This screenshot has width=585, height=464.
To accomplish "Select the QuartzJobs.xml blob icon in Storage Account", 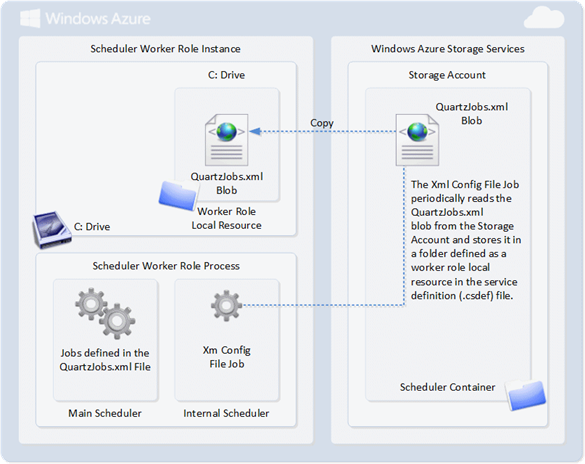I will pos(417,140).
